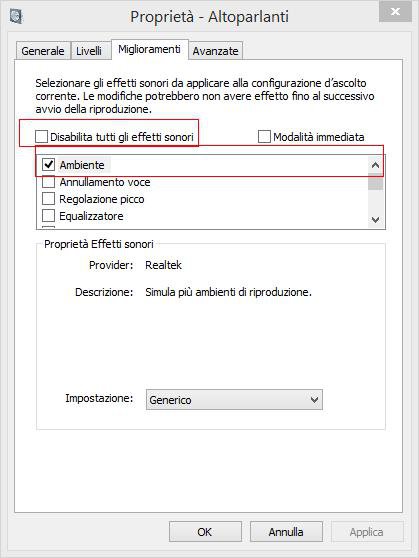The width and height of the screenshot is (419, 558).
Task: Open the Impostazione dropdown showing Generico
Action: click(234, 400)
